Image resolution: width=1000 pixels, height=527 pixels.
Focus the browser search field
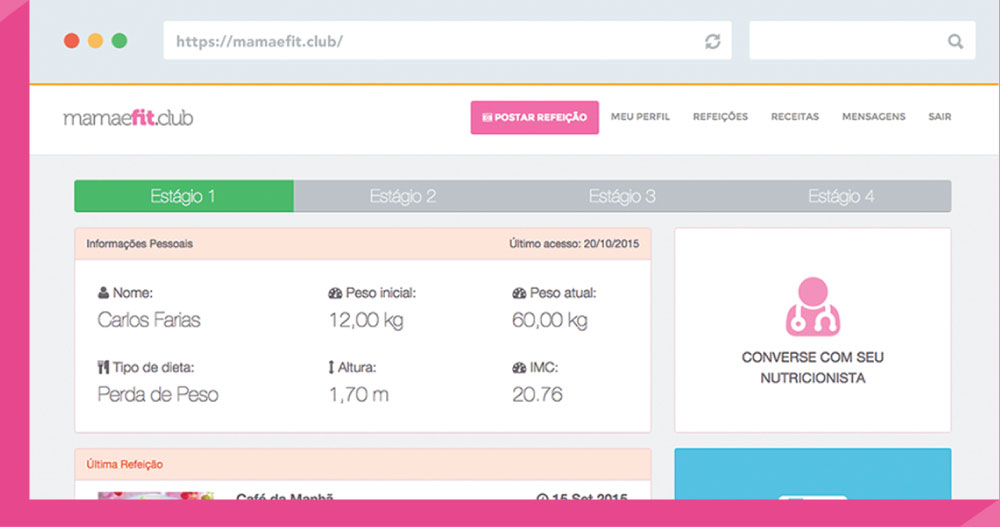pyautogui.click(x=862, y=41)
